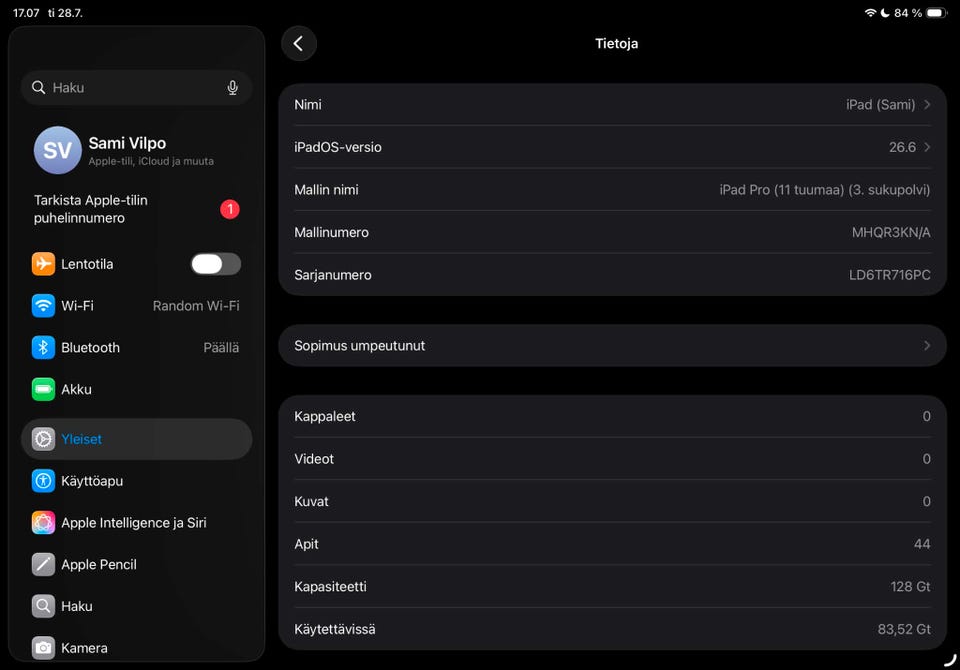Click the Haku search field
This screenshot has height=670, width=960.
click(x=137, y=88)
